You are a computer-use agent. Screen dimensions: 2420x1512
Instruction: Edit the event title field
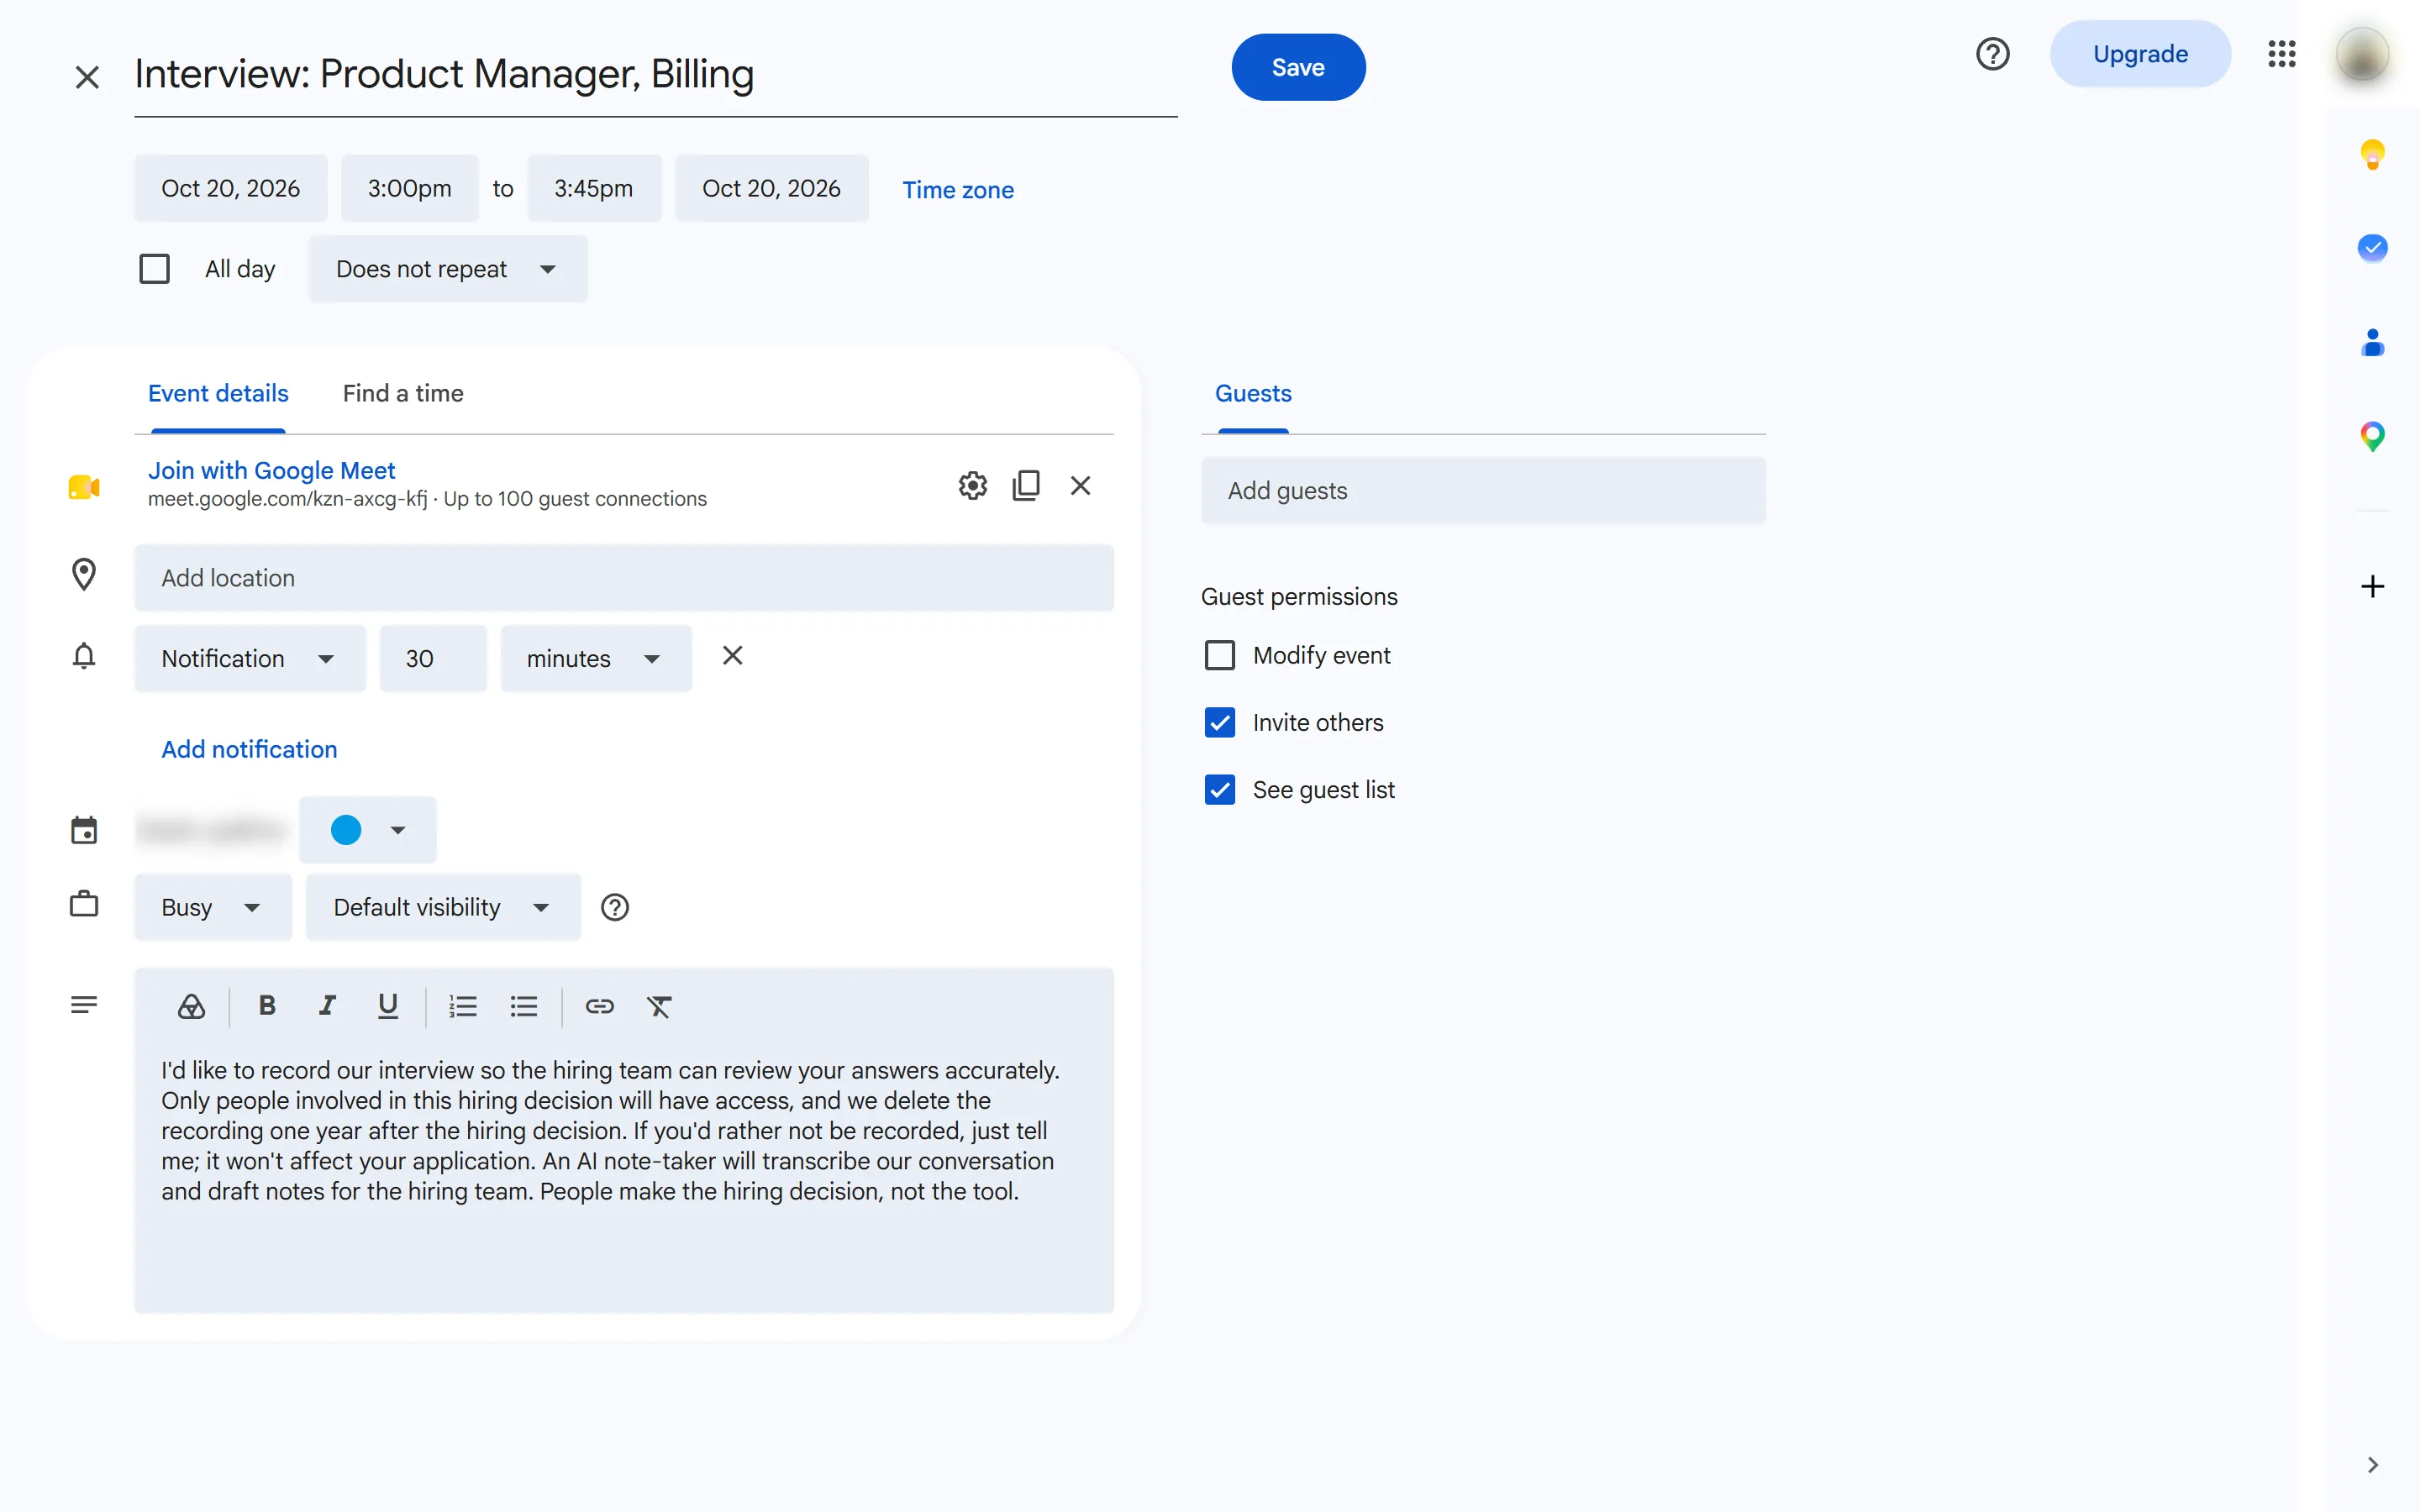tap(656, 76)
